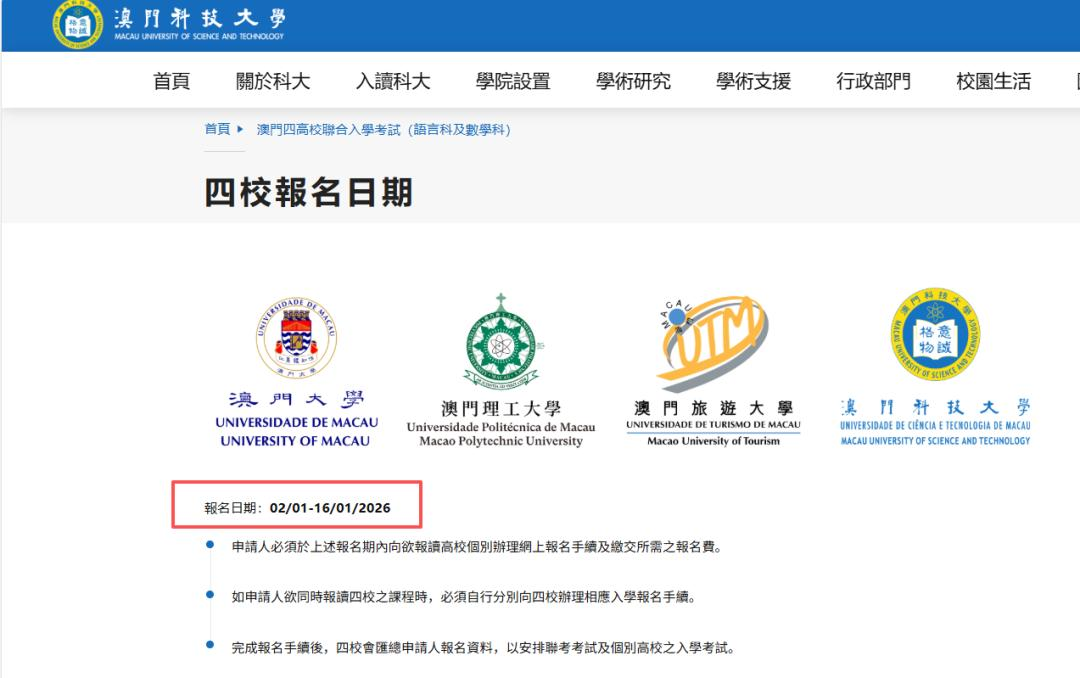
Task: Open the 關於科大 menu
Action: coord(273,82)
